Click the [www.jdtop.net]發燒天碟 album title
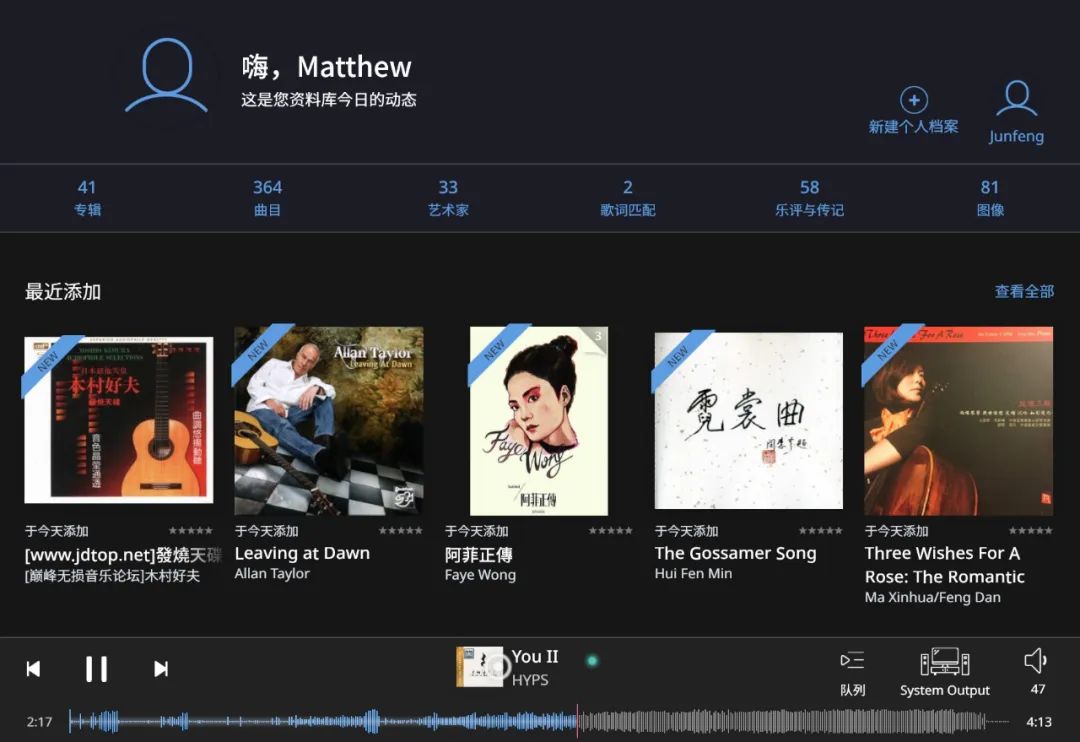1080x742 pixels. pos(123,555)
